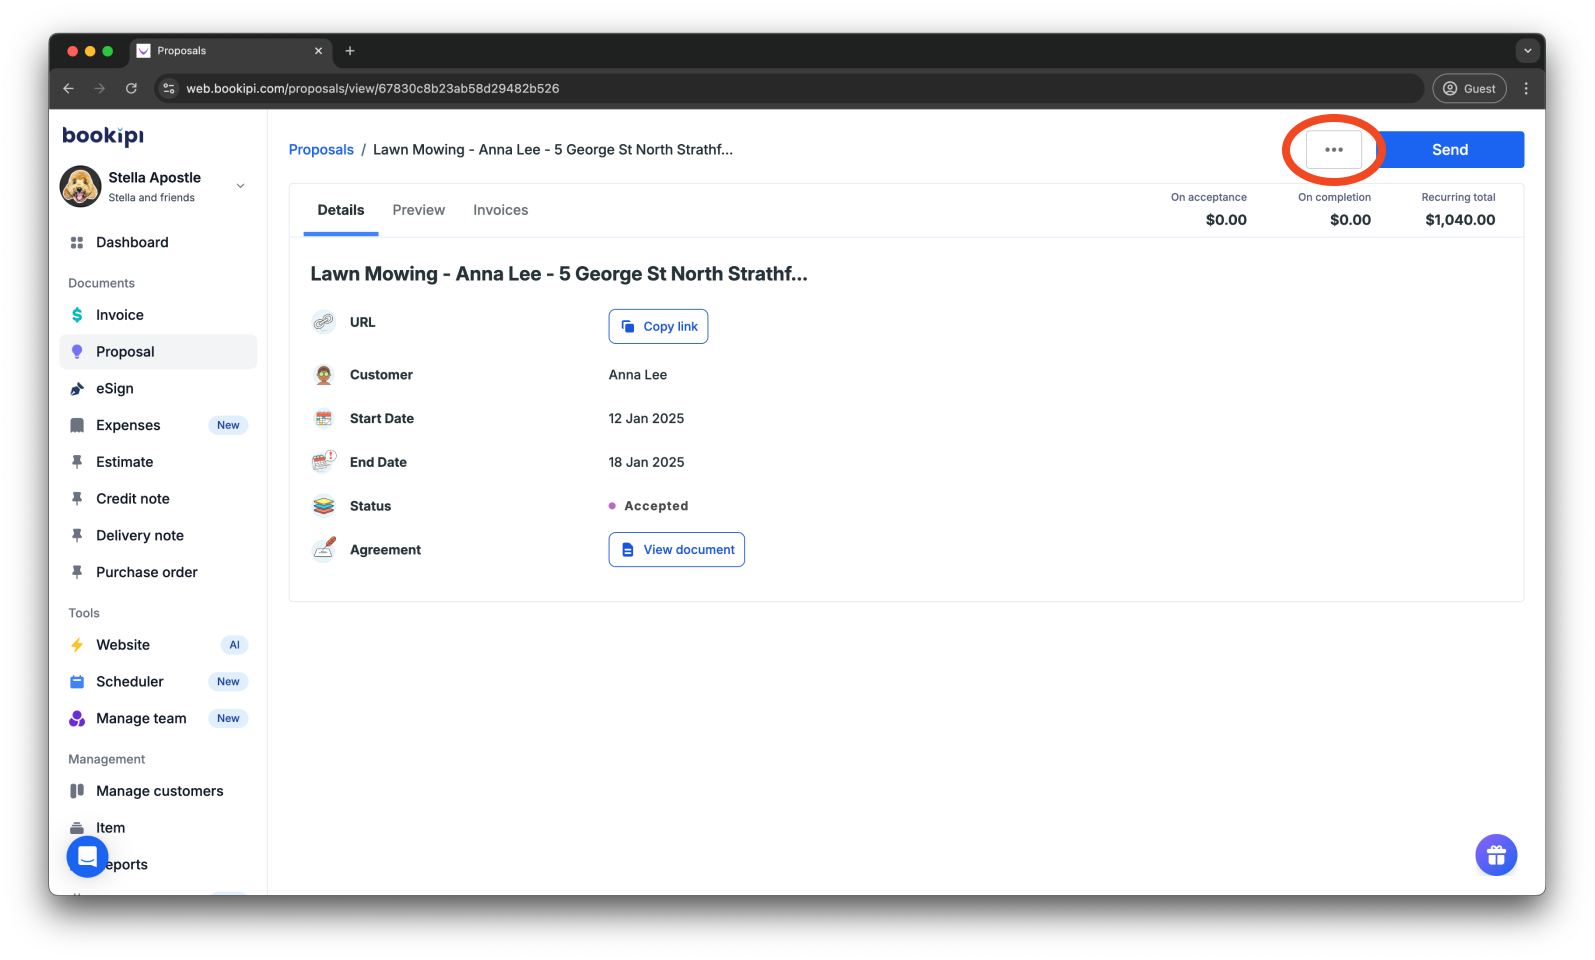Click the Credit note pin icon
The image size is (1595, 960).
77,499
